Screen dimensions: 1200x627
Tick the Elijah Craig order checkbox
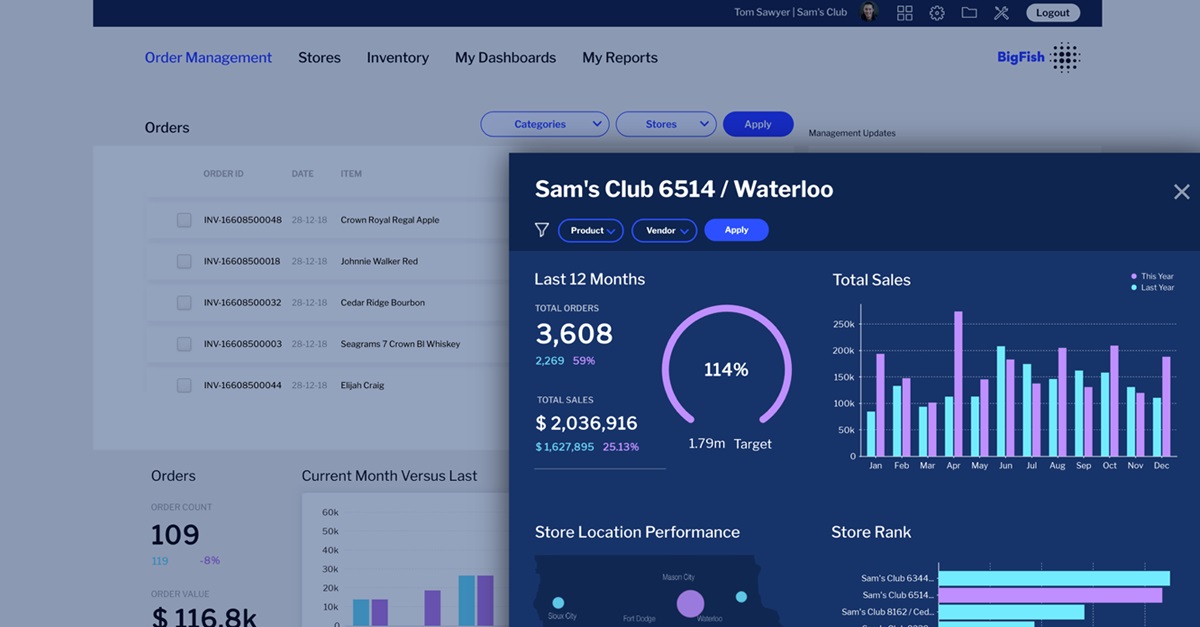pyautogui.click(x=184, y=385)
